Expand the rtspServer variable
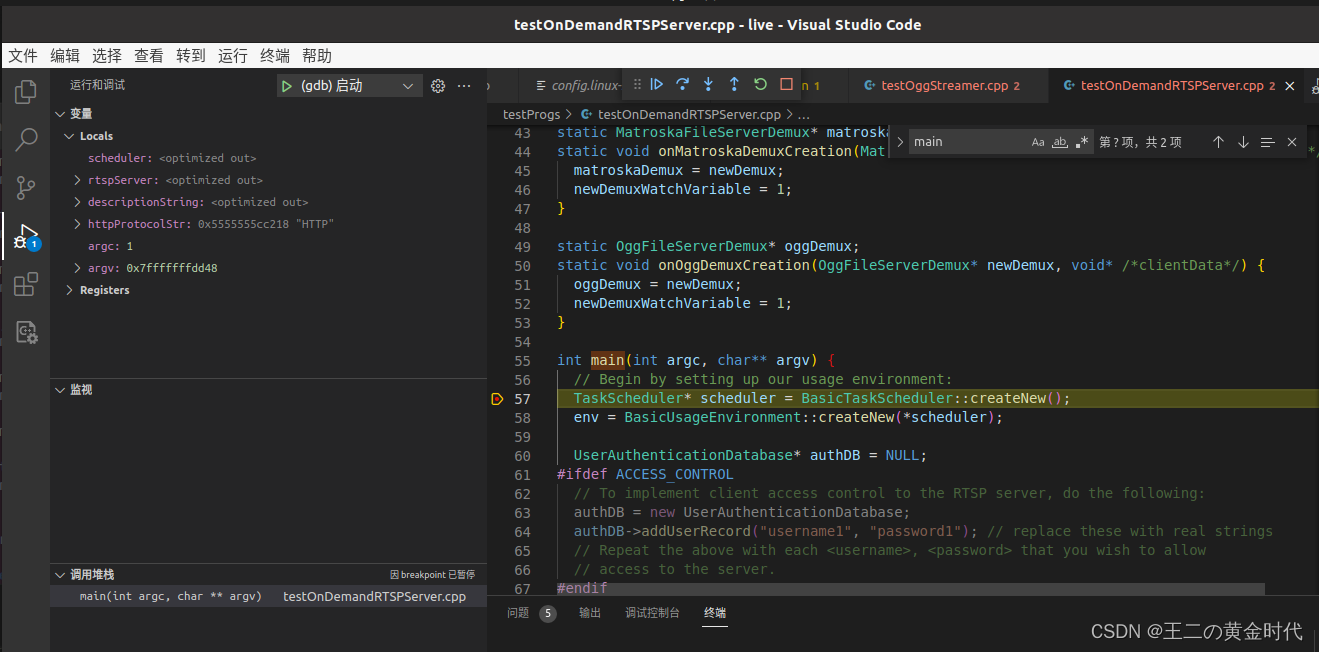Viewport: 1319px width, 652px height. pyautogui.click(x=78, y=180)
